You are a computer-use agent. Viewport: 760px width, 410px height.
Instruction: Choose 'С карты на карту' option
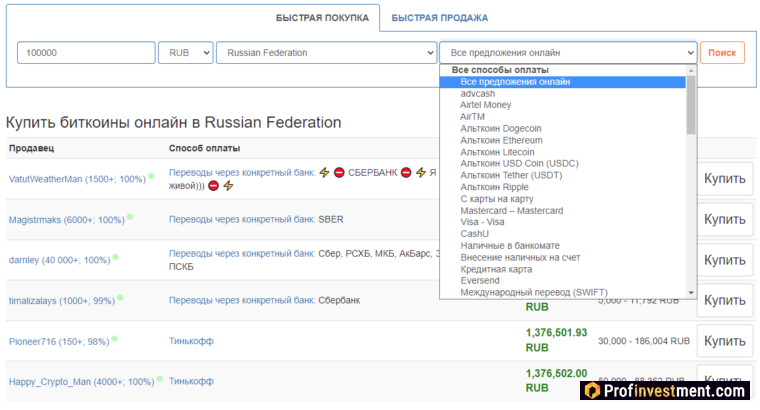497,199
